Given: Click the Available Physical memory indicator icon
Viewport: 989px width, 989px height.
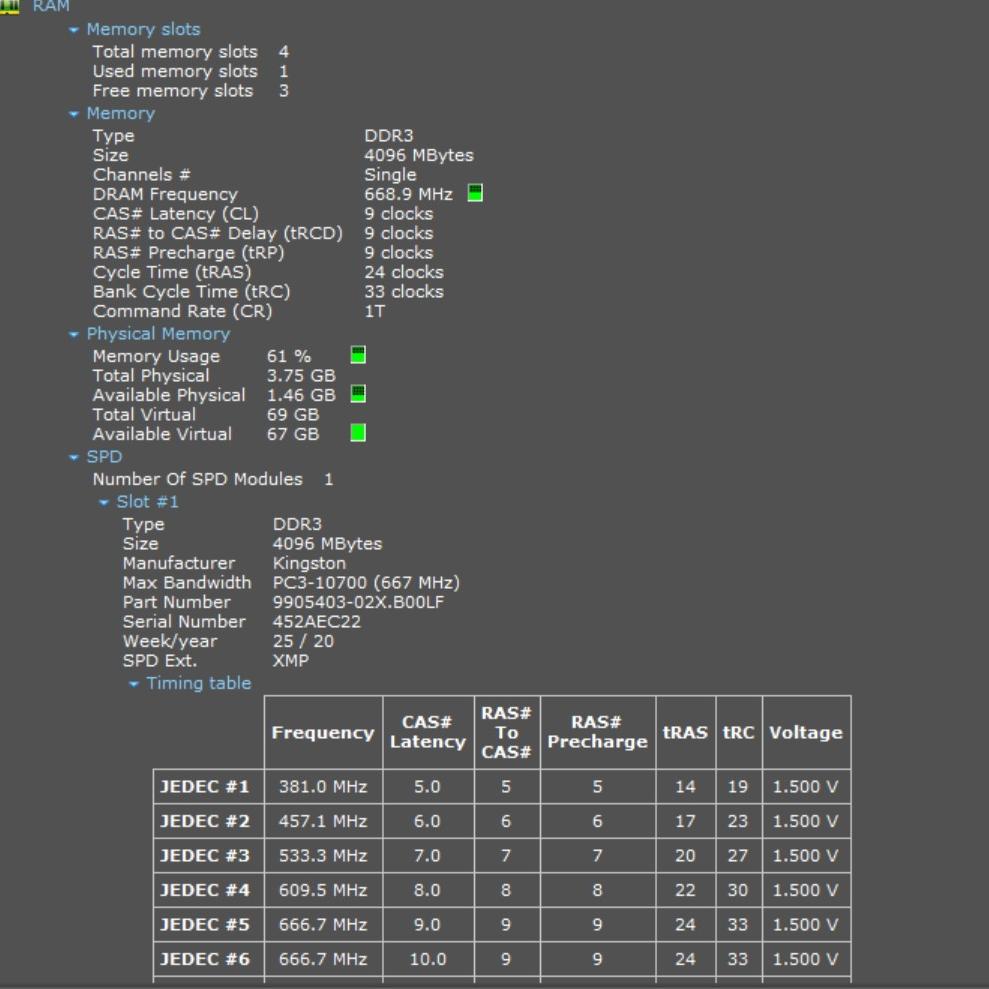Looking at the screenshot, I should point(358,394).
